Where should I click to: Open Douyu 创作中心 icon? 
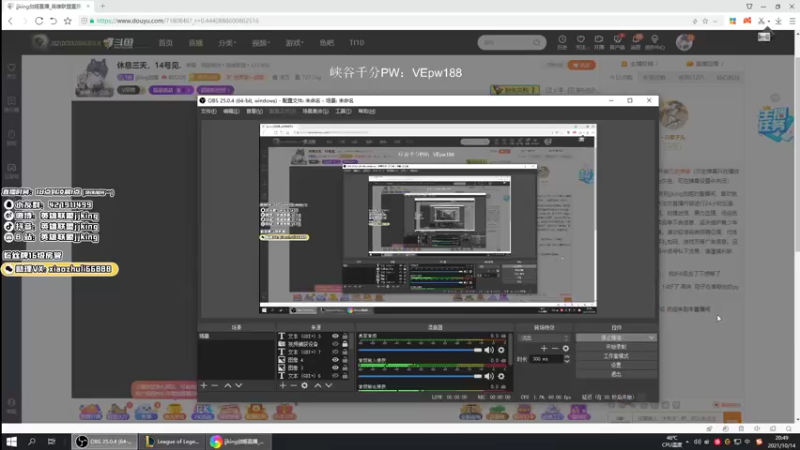pyautogui.click(x=655, y=42)
